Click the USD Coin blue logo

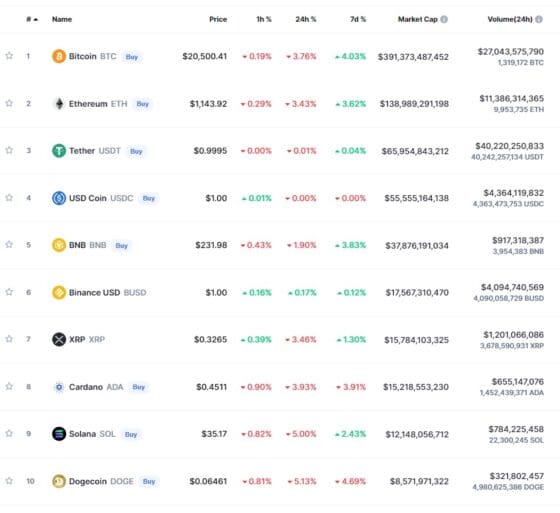click(59, 198)
